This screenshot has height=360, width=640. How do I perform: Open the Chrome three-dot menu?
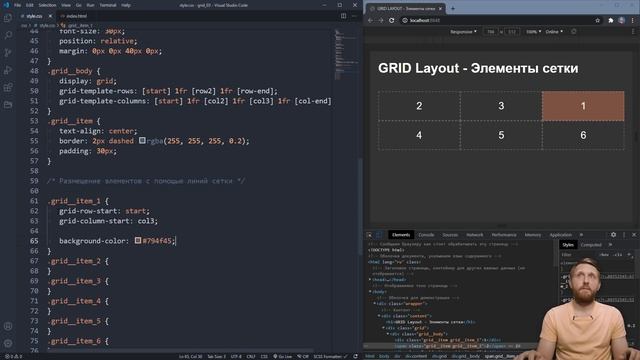point(633,20)
